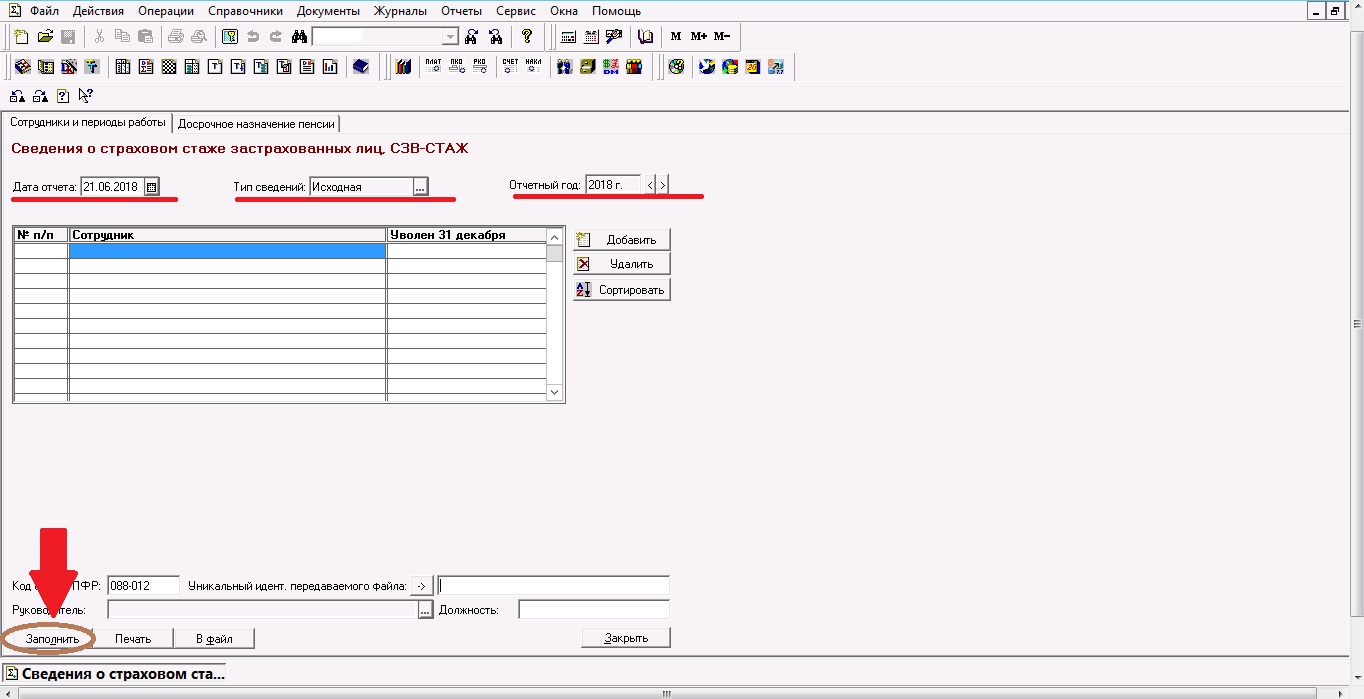
Task: Click the Open file folder icon
Action: 45,37
